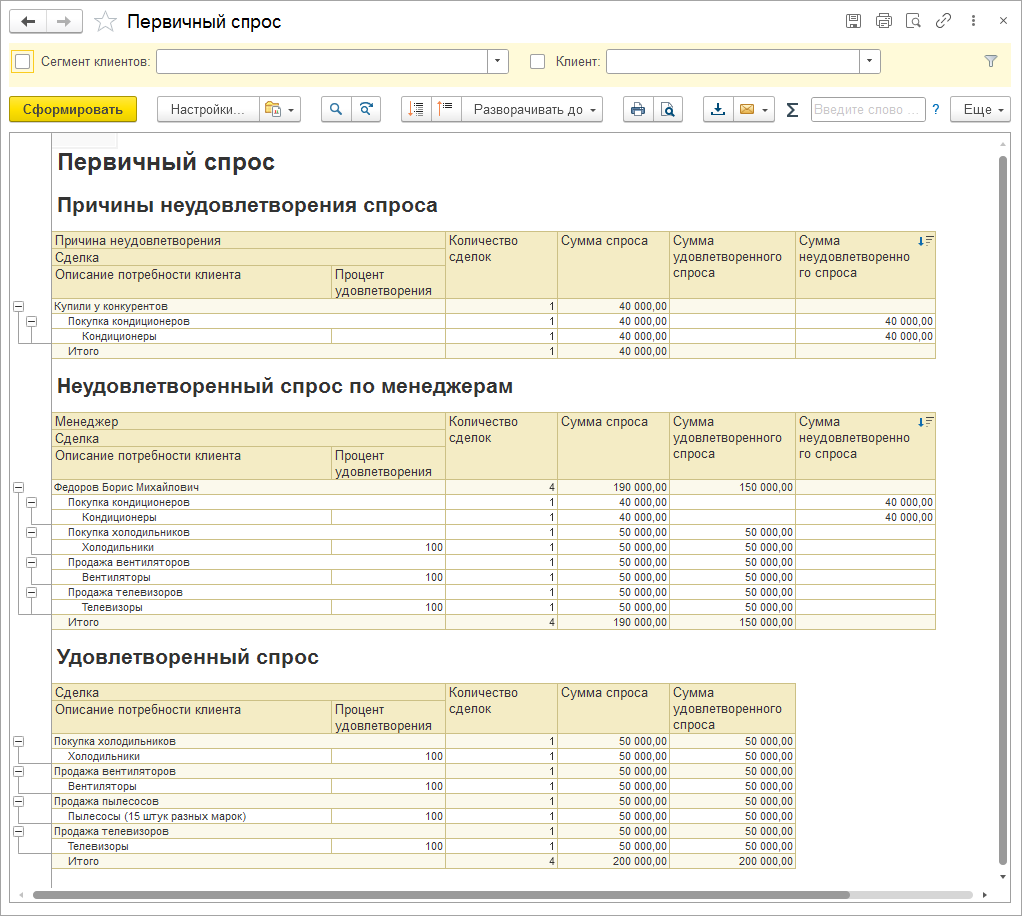Image resolution: width=1022 pixels, height=916 pixels.
Task: Collapse the Купили у конкурентов group
Action: pos(18,306)
